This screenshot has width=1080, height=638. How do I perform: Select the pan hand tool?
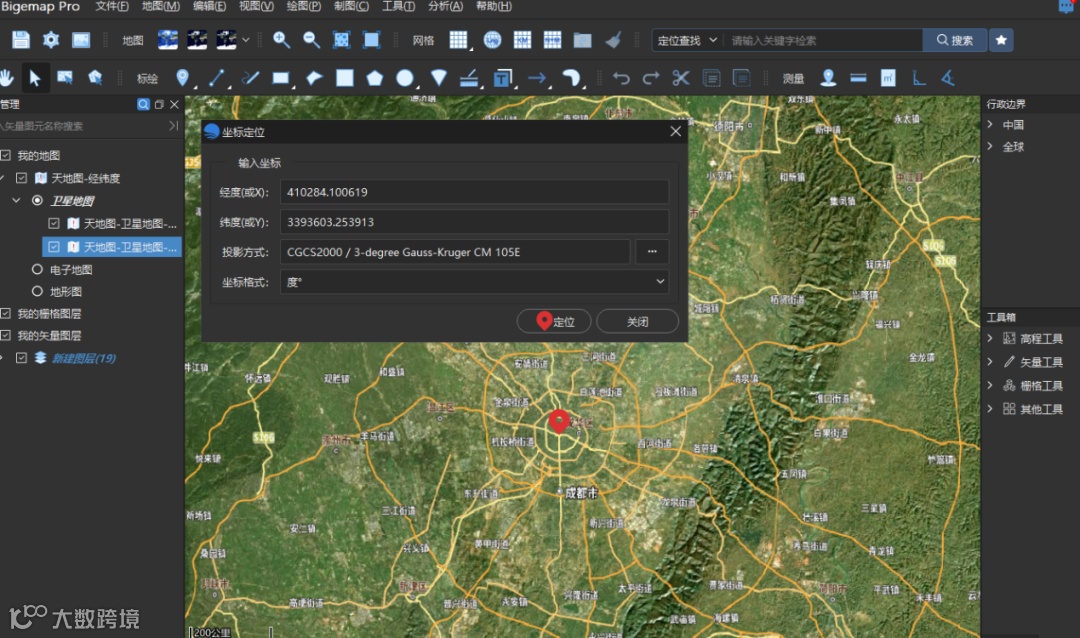[x=7, y=78]
